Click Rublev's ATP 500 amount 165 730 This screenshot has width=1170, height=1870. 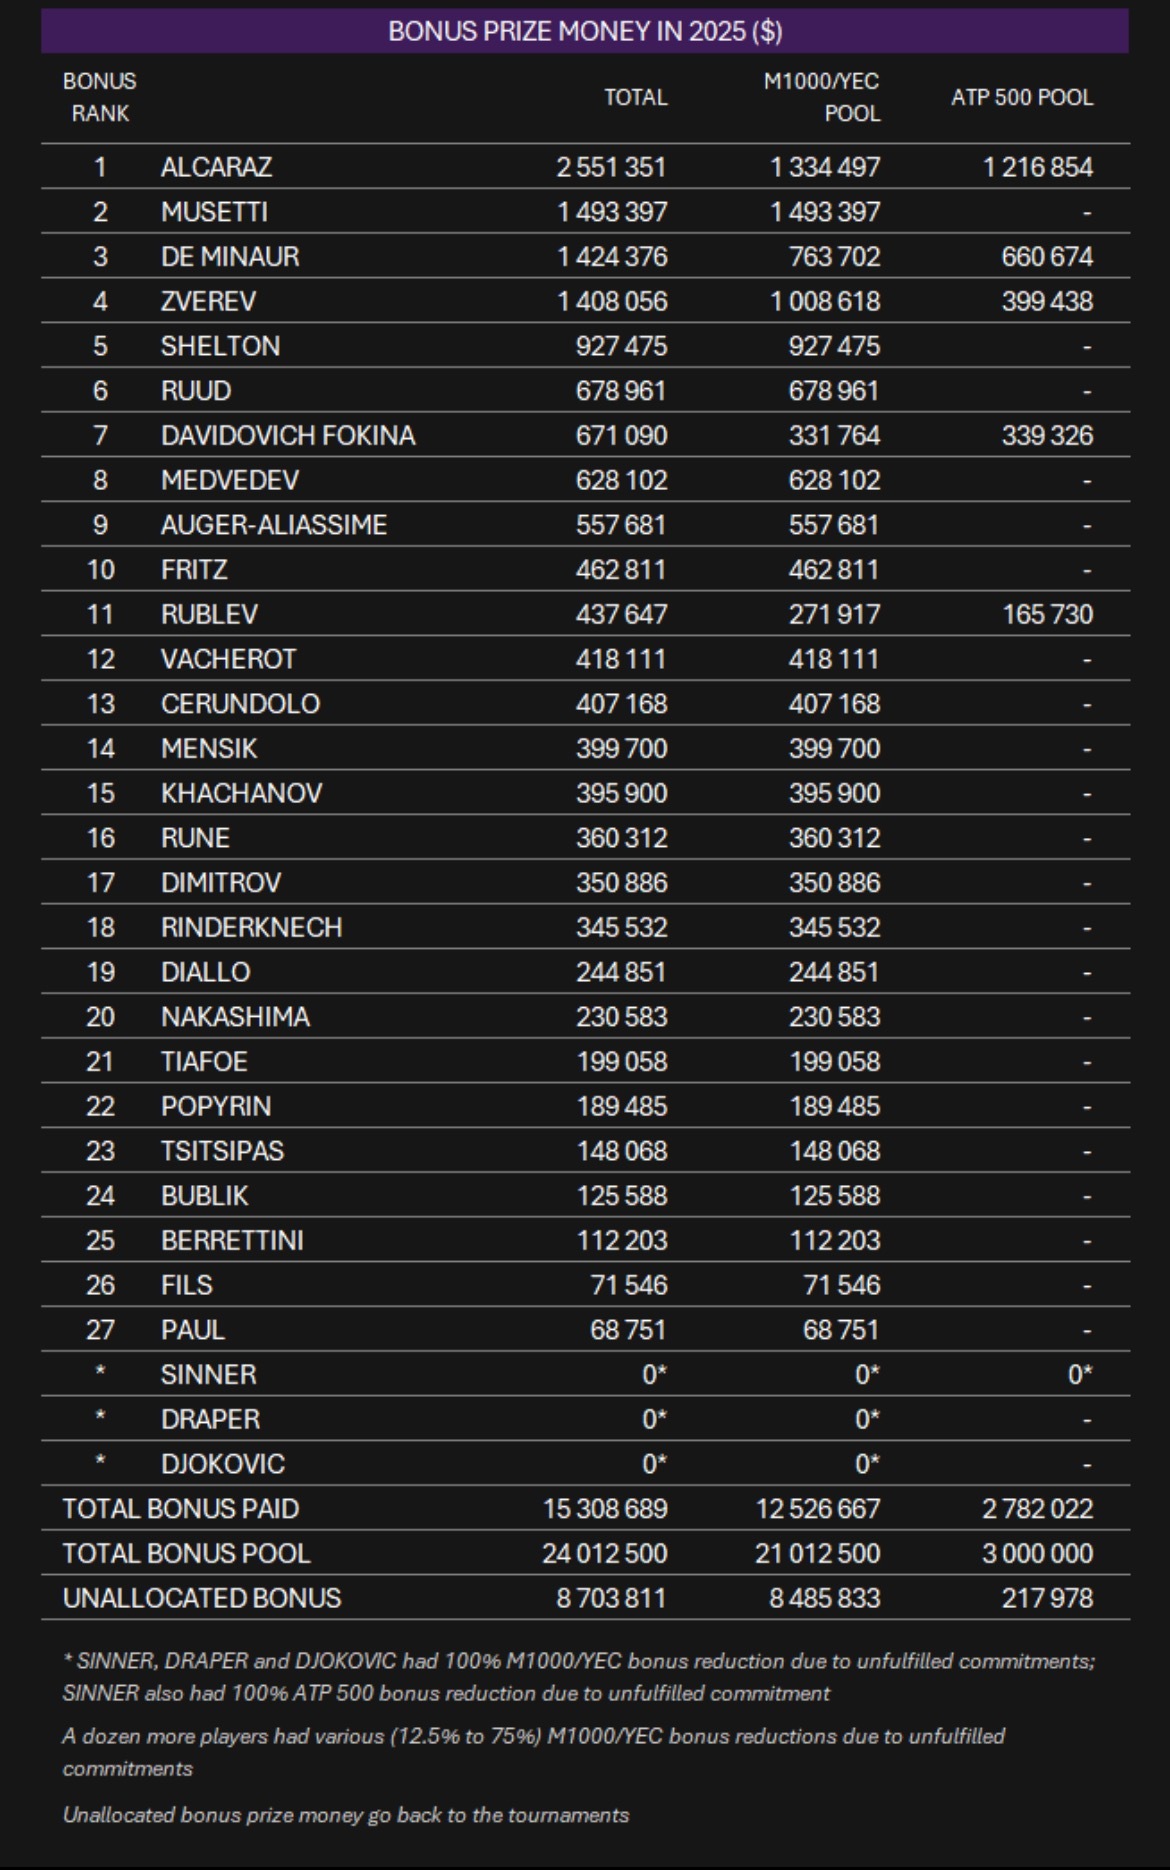[x=1047, y=614]
